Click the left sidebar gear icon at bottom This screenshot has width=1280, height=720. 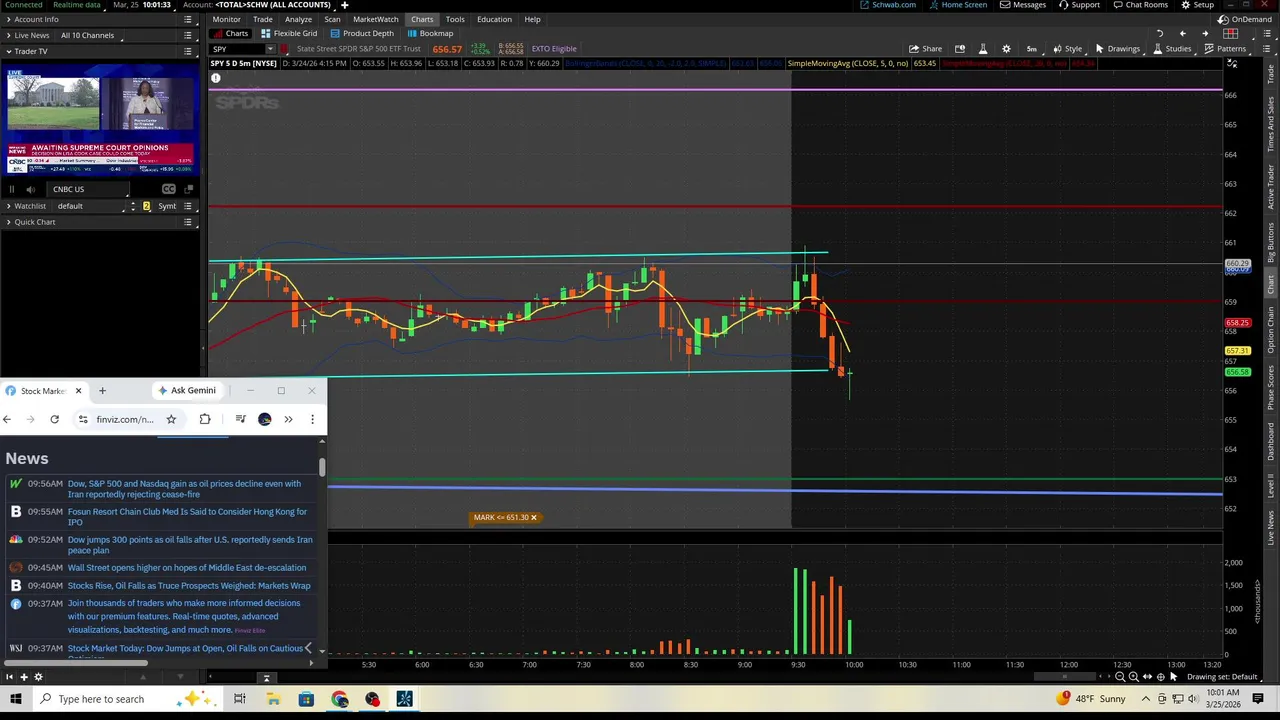pos(38,677)
